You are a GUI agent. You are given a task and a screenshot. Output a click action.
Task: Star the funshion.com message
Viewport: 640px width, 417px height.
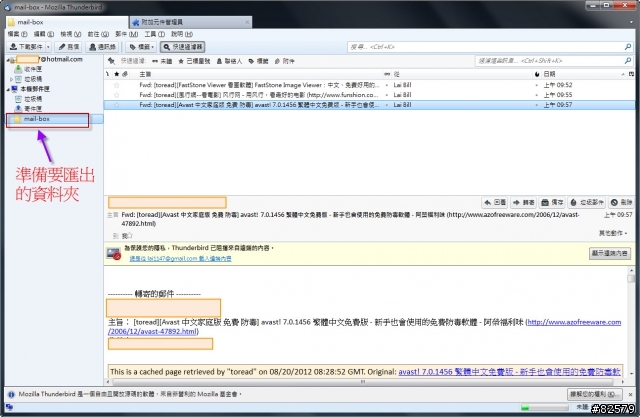[x=117, y=95]
